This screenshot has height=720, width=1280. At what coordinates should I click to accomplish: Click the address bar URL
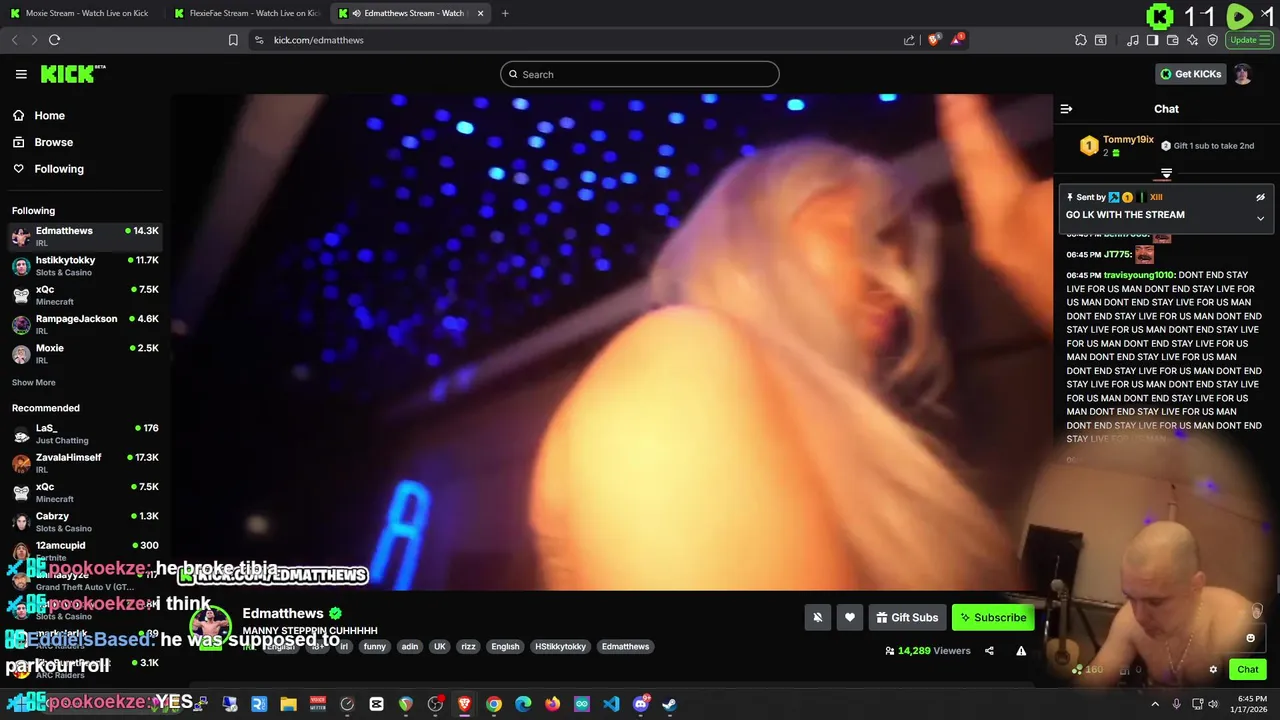(318, 40)
